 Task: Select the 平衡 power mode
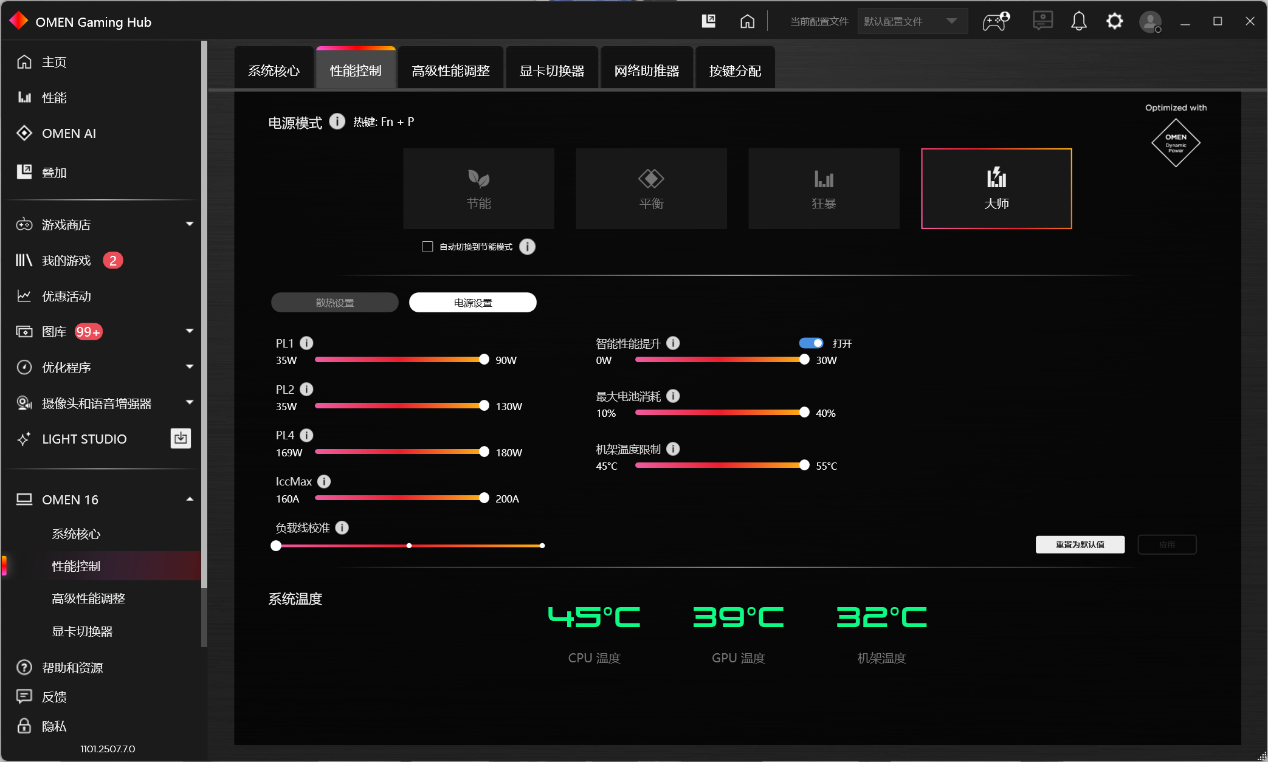[651, 188]
